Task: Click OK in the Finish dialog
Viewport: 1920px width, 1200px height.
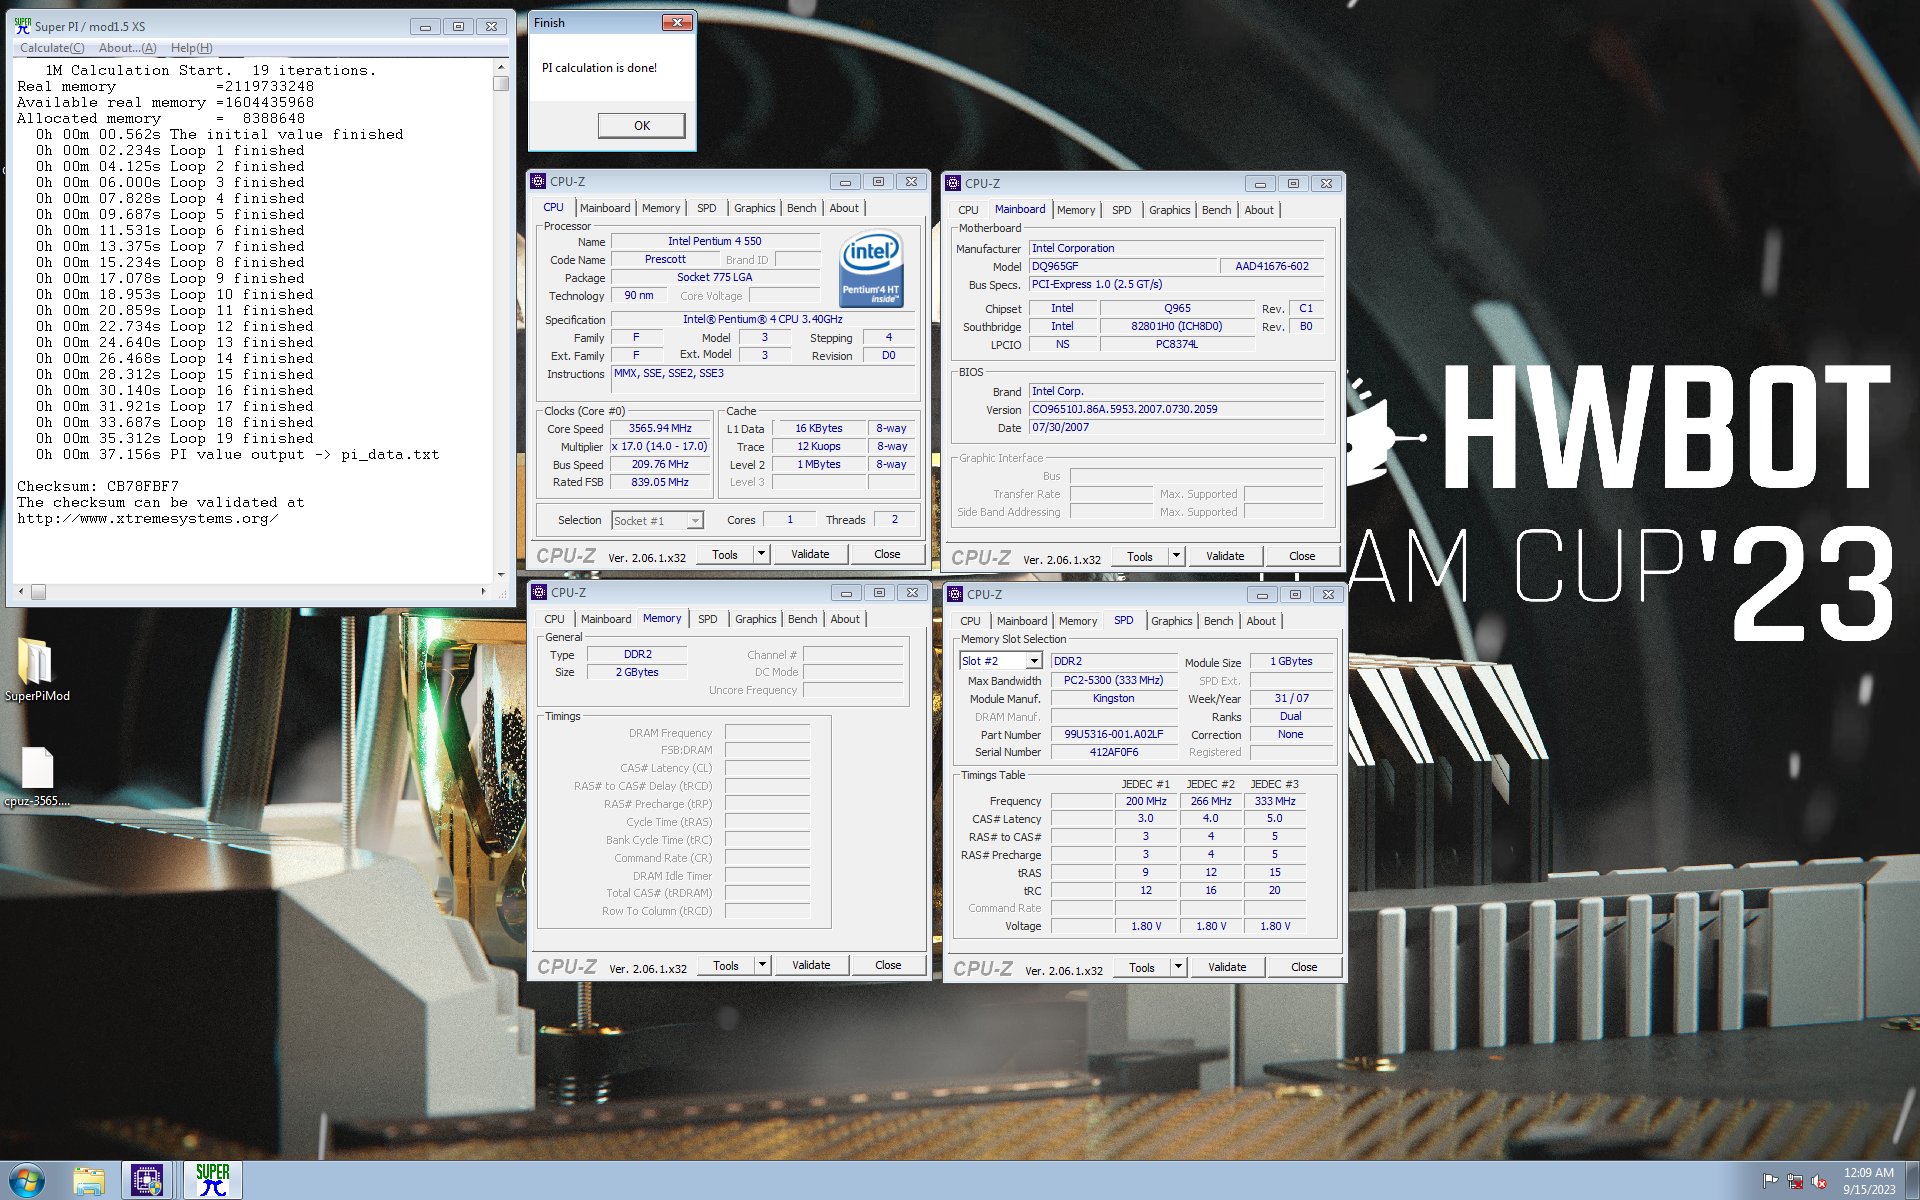Action: click(642, 125)
